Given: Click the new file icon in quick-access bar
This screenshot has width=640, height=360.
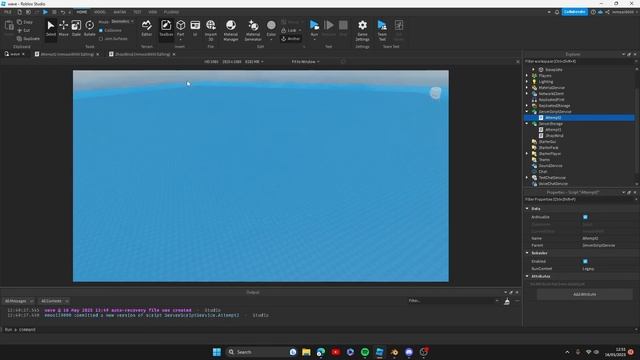Looking at the screenshot, I should click(x=19, y=12).
